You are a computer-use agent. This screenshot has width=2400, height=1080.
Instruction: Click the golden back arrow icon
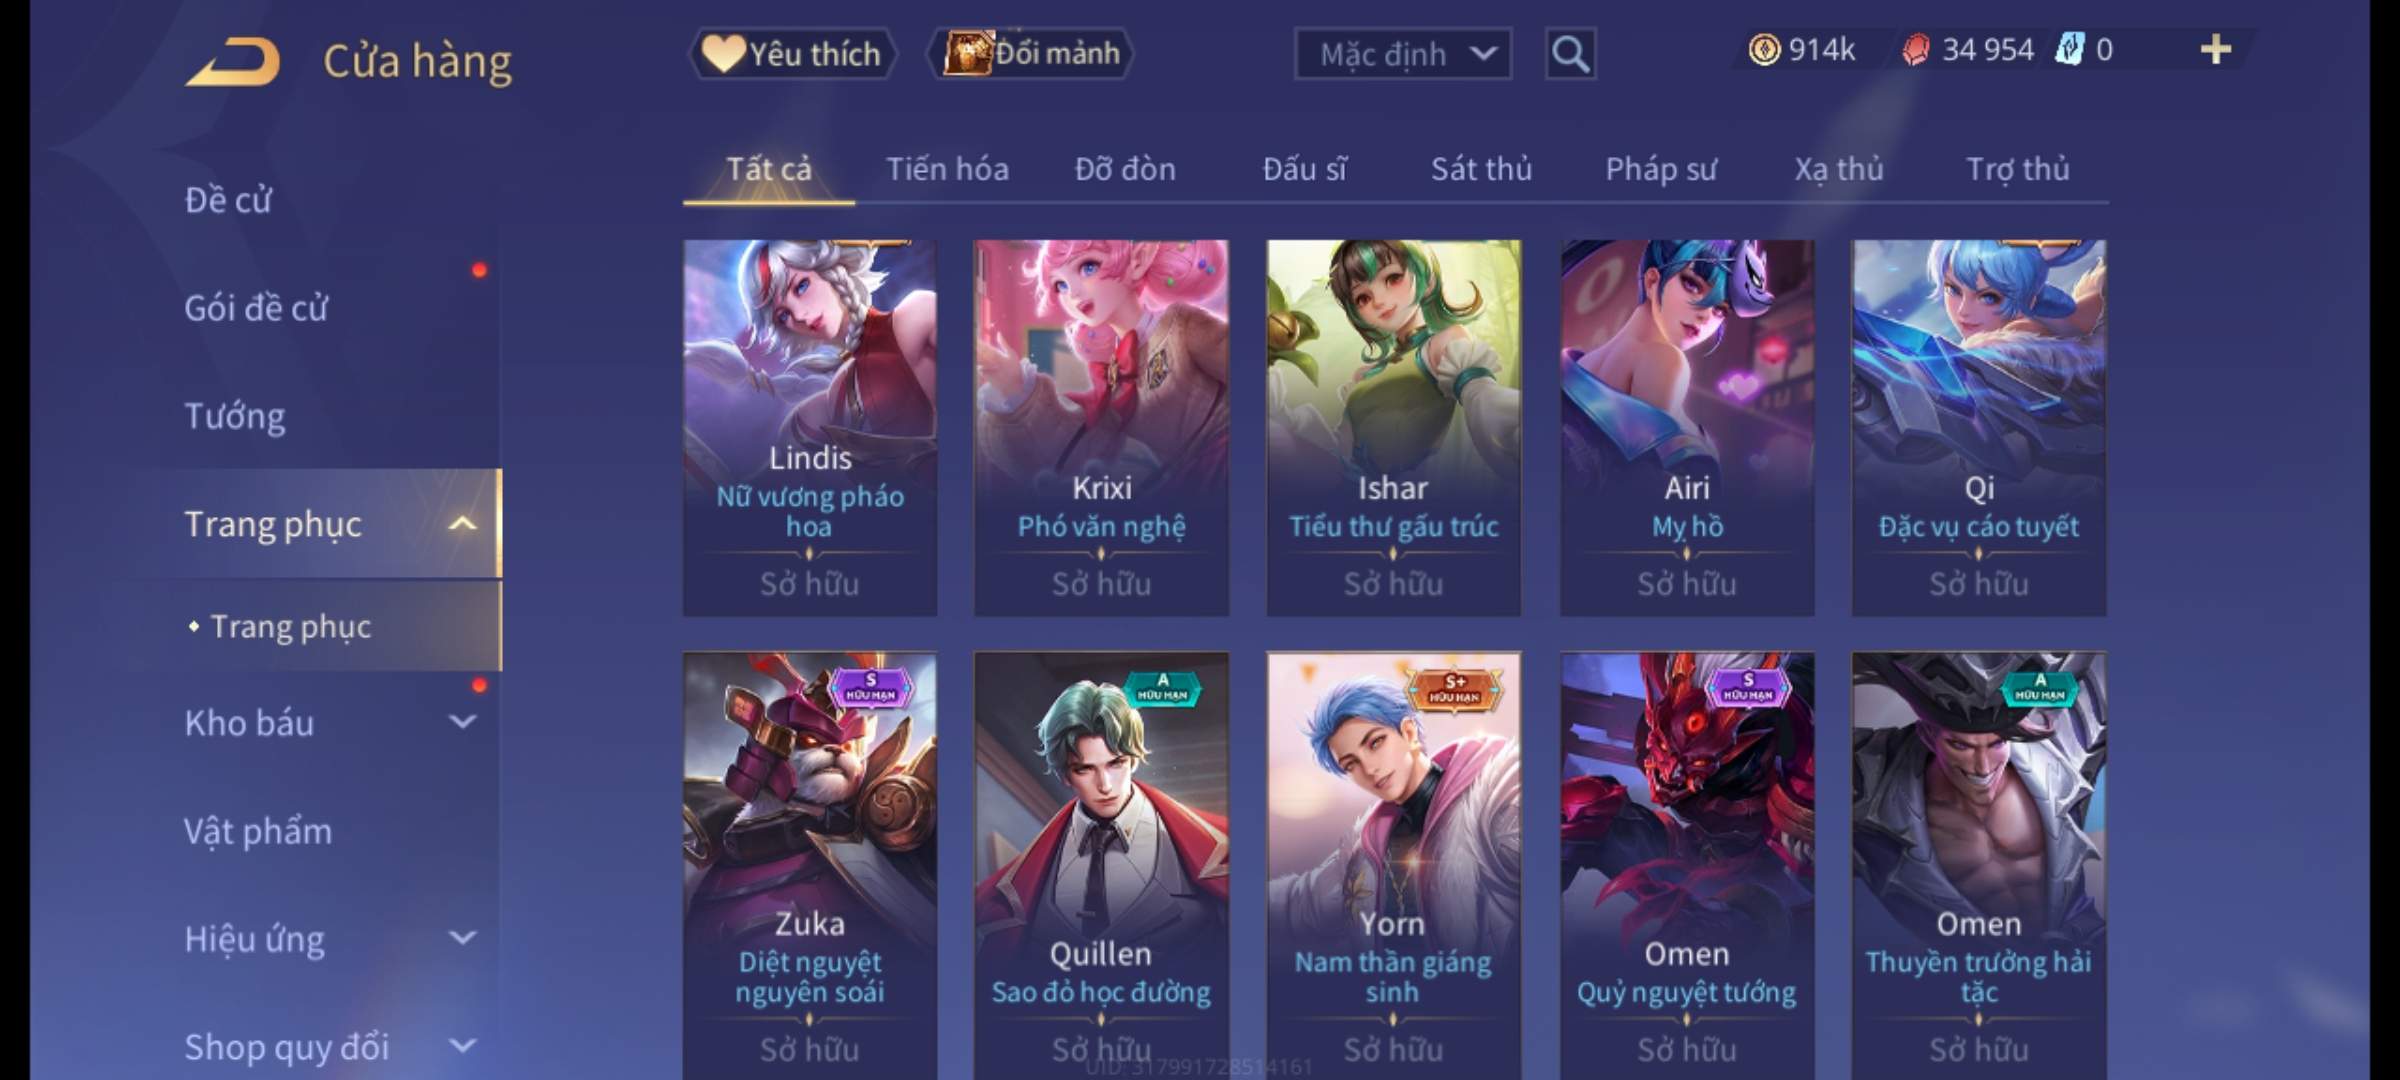coord(233,61)
